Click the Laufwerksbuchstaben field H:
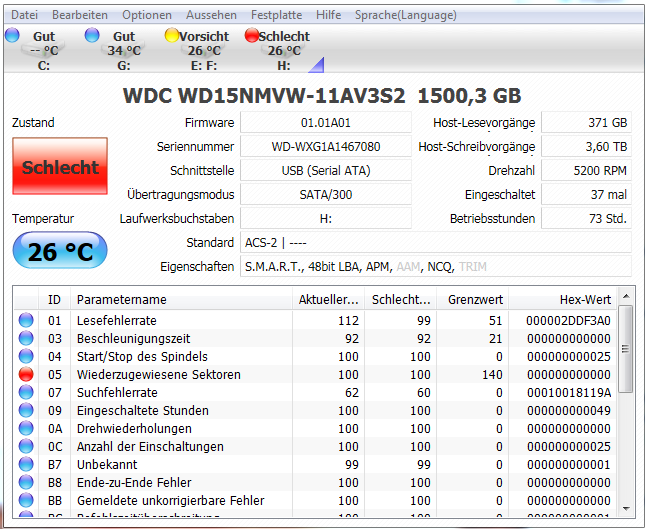This screenshot has width=645, height=529. (326, 218)
